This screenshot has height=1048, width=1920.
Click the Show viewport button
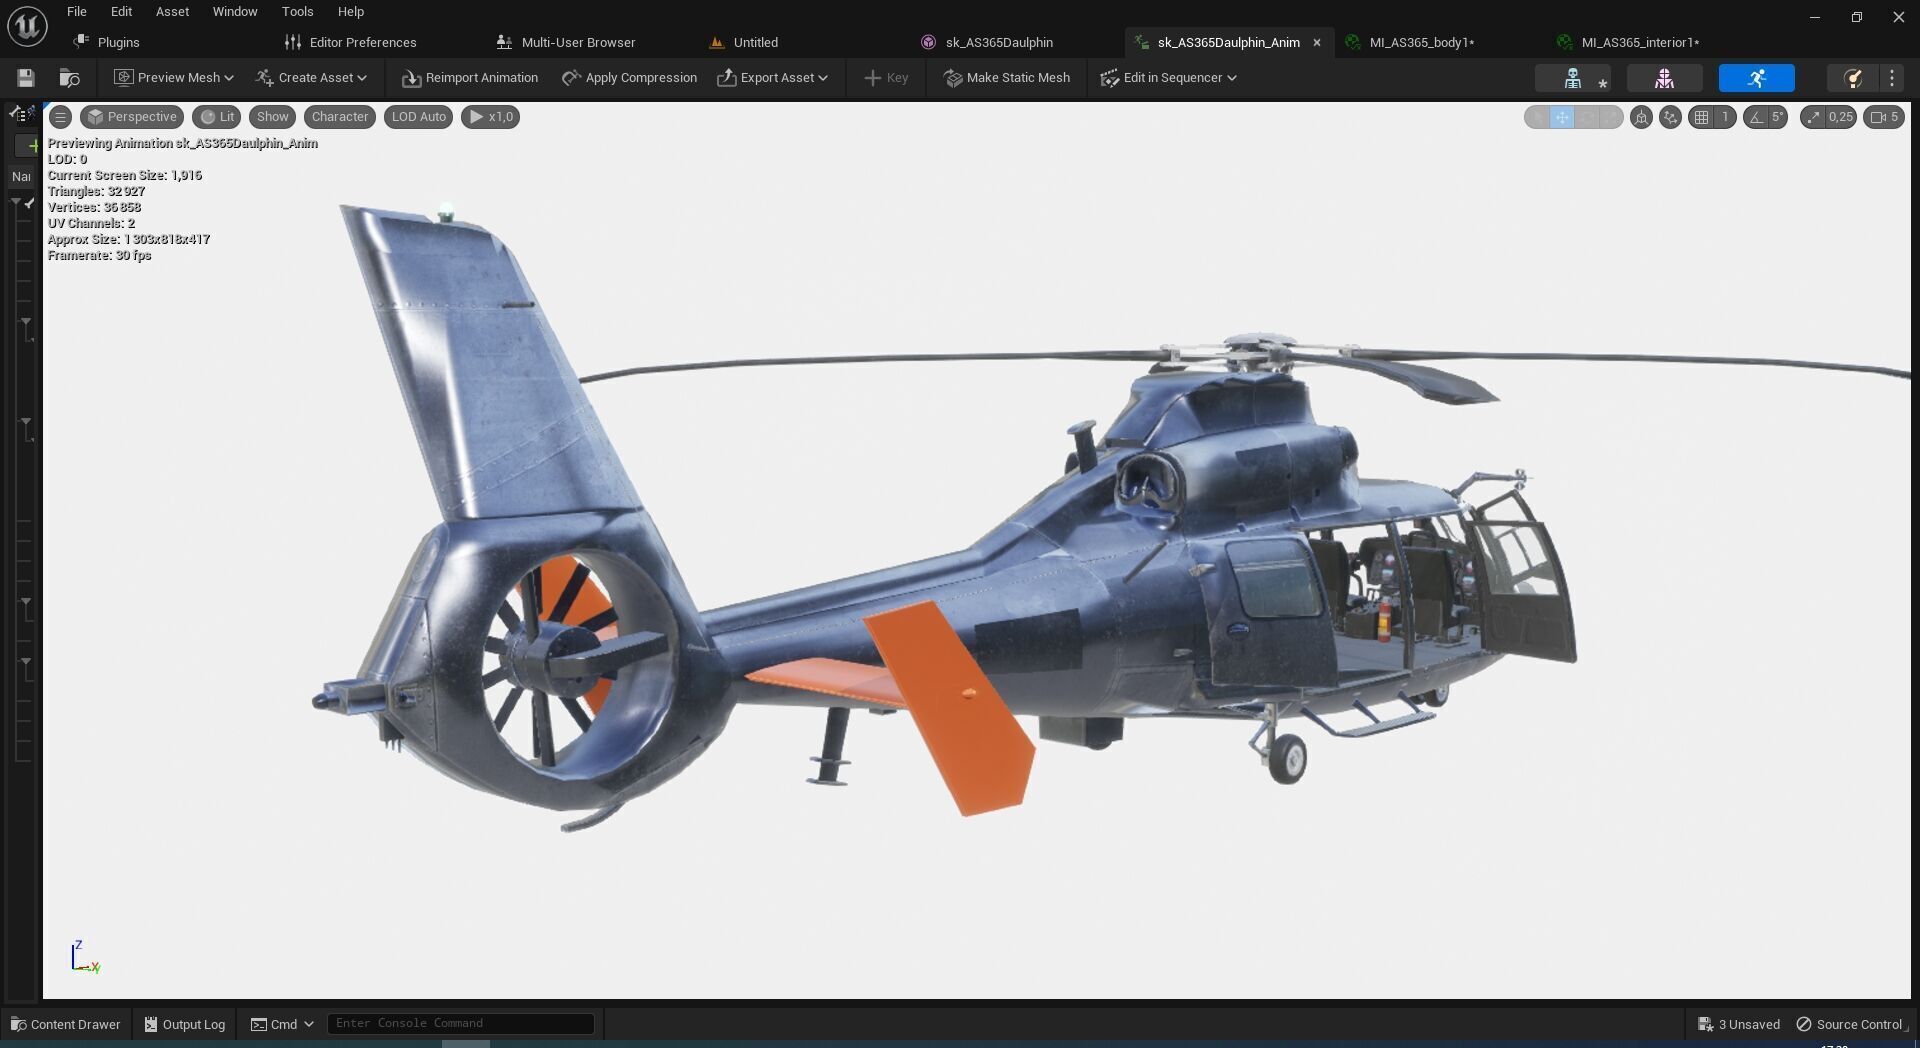point(272,117)
